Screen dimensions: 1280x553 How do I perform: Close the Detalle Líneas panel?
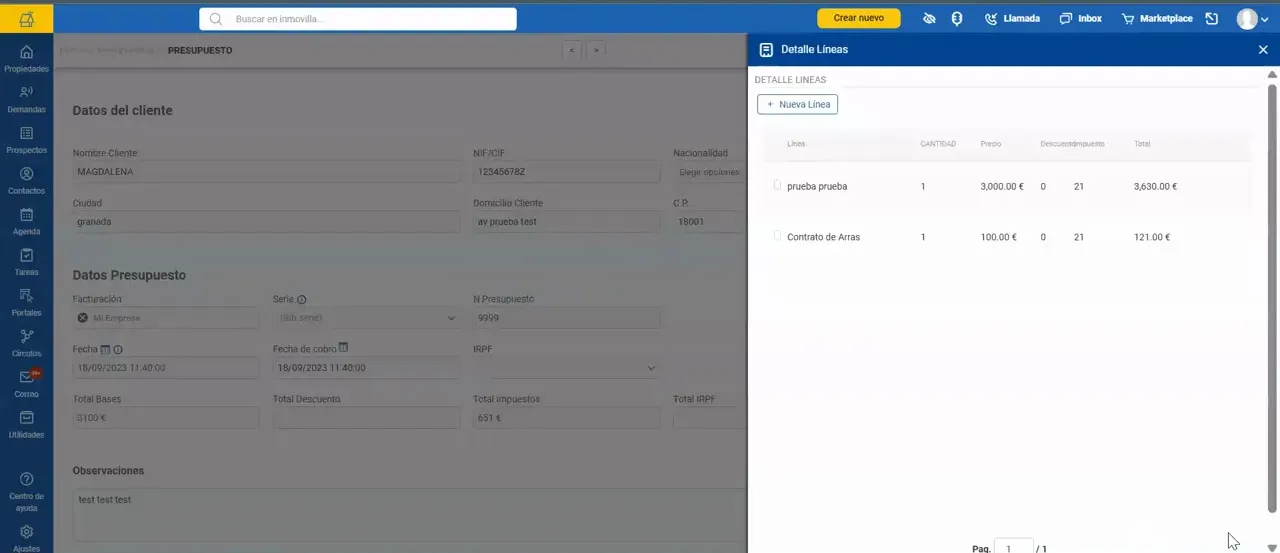[1263, 49]
